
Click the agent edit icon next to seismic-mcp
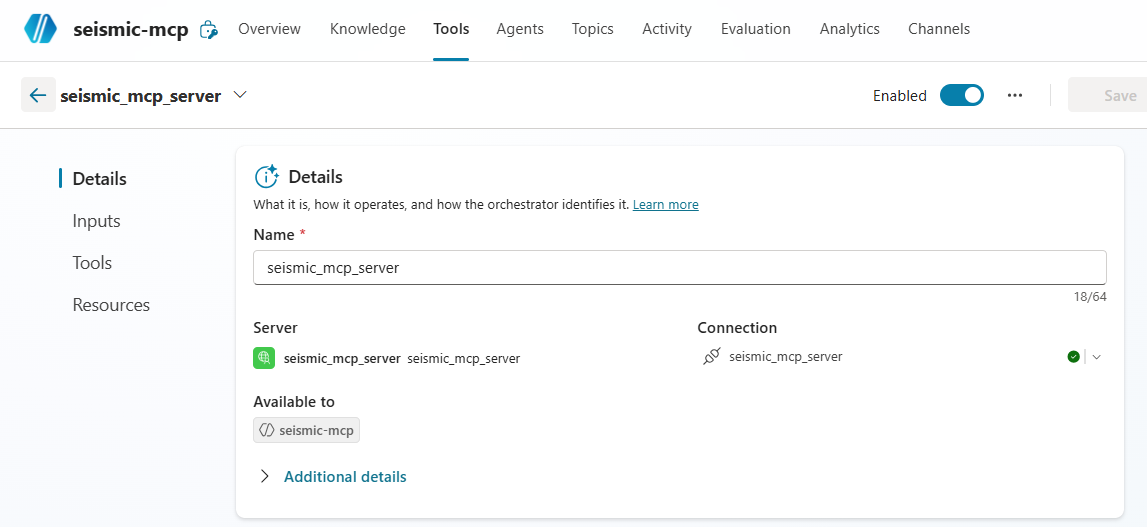coord(209,29)
